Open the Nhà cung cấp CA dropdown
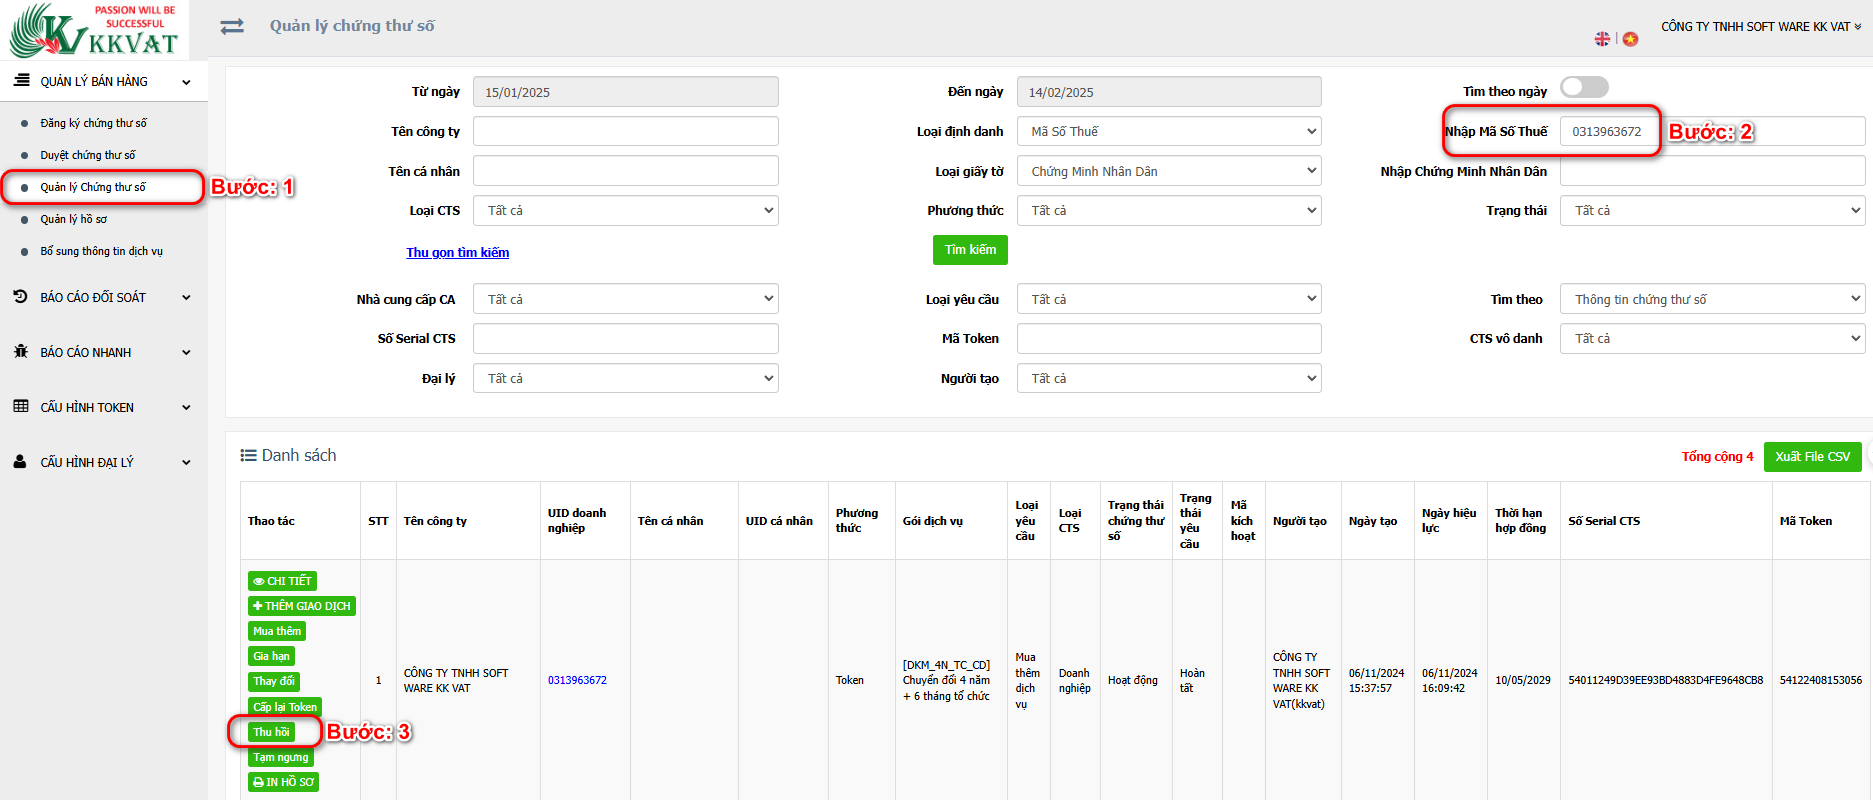This screenshot has height=800, width=1873. (625, 299)
